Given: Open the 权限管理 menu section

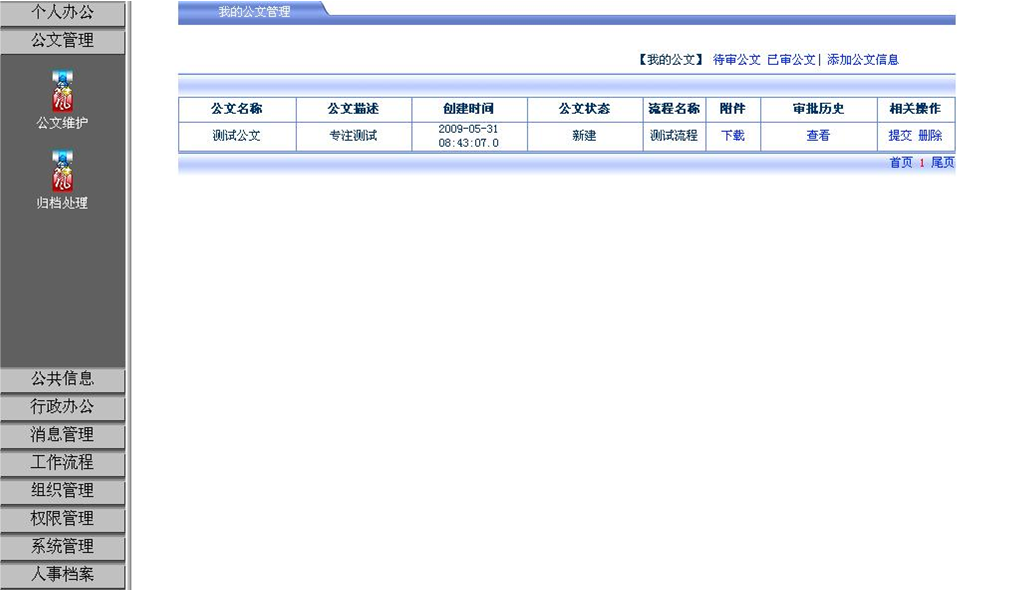Looking at the screenshot, I should [x=63, y=519].
